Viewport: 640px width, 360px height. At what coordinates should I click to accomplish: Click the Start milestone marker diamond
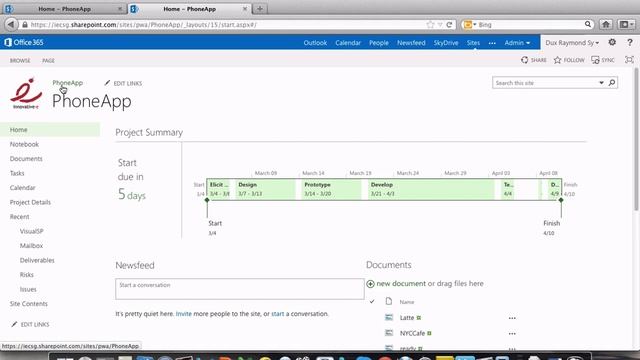click(x=207, y=200)
